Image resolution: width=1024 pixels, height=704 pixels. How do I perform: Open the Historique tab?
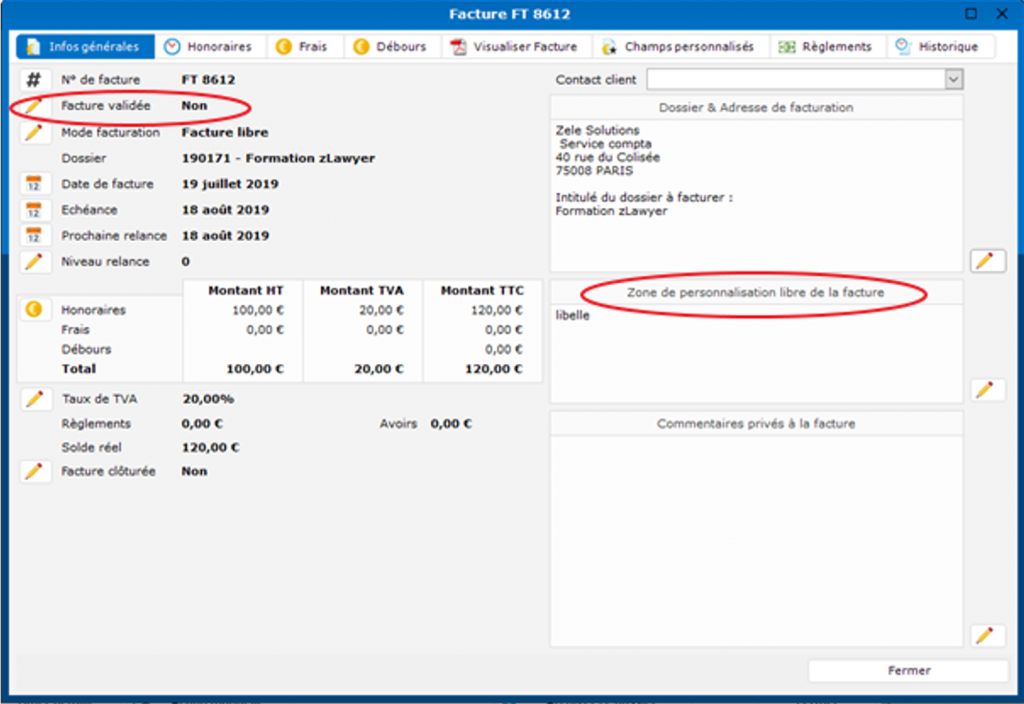click(938, 47)
